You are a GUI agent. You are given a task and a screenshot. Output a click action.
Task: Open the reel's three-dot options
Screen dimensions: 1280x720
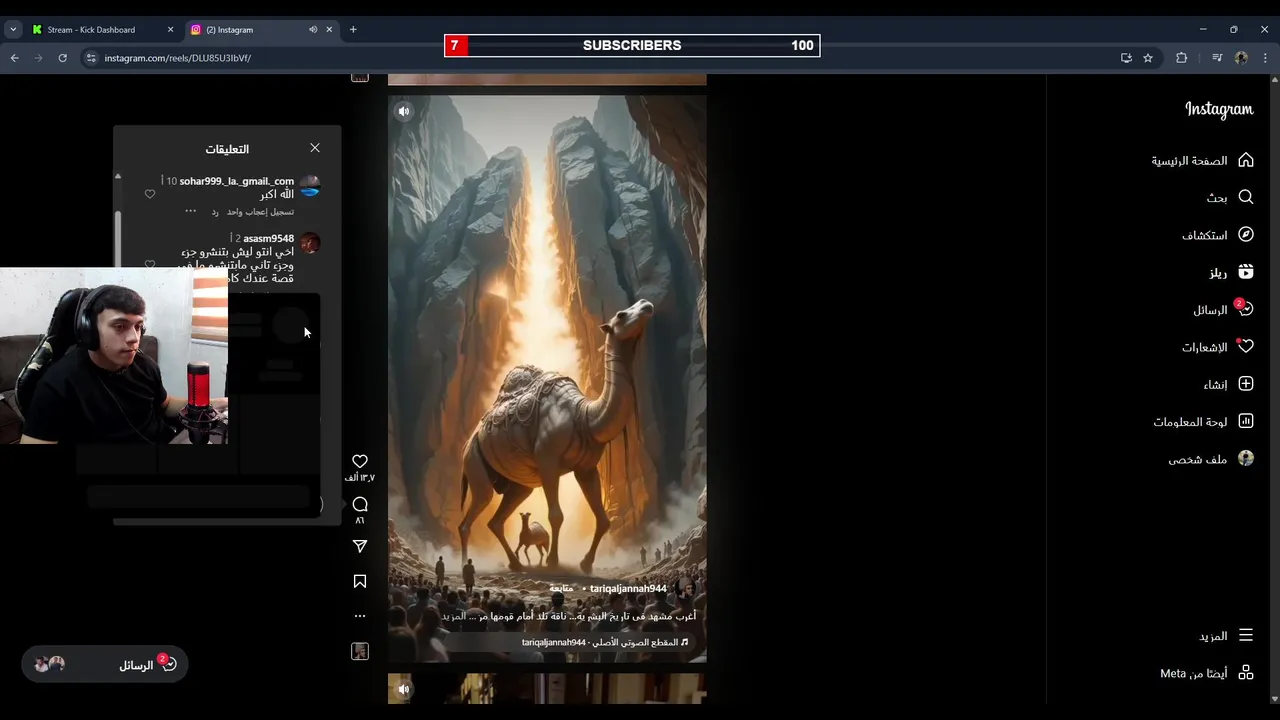[360, 616]
